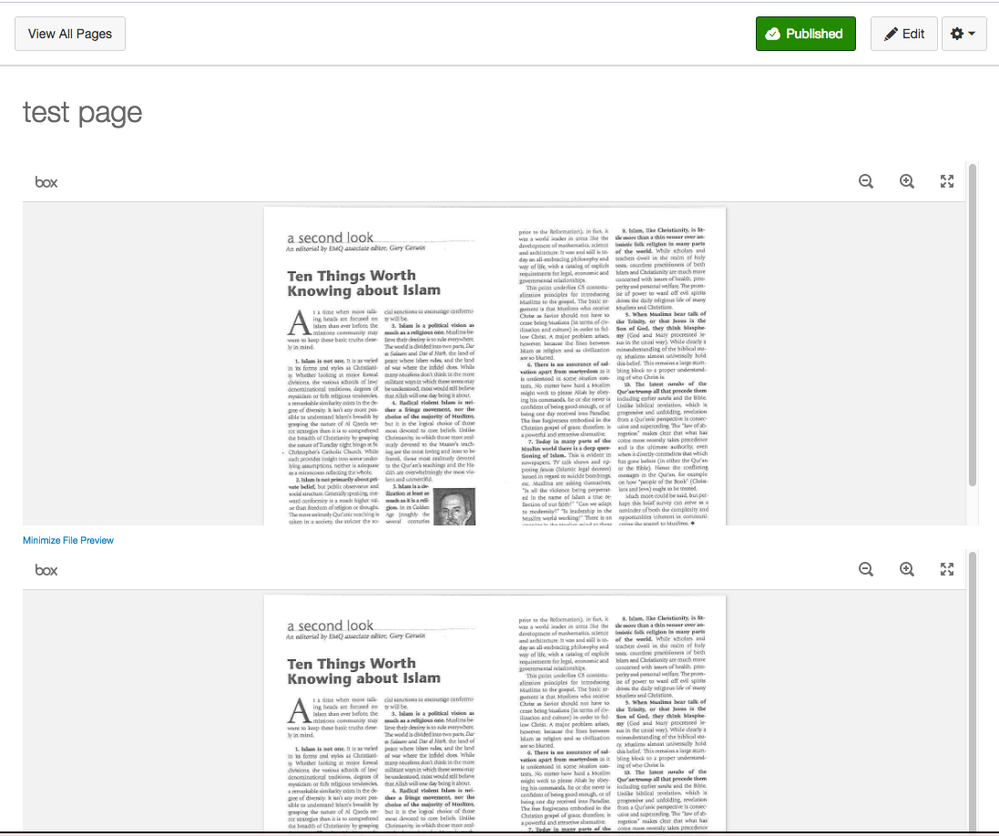
Task: Click the View All Pages button
Action: pyautogui.click(x=70, y=34)
